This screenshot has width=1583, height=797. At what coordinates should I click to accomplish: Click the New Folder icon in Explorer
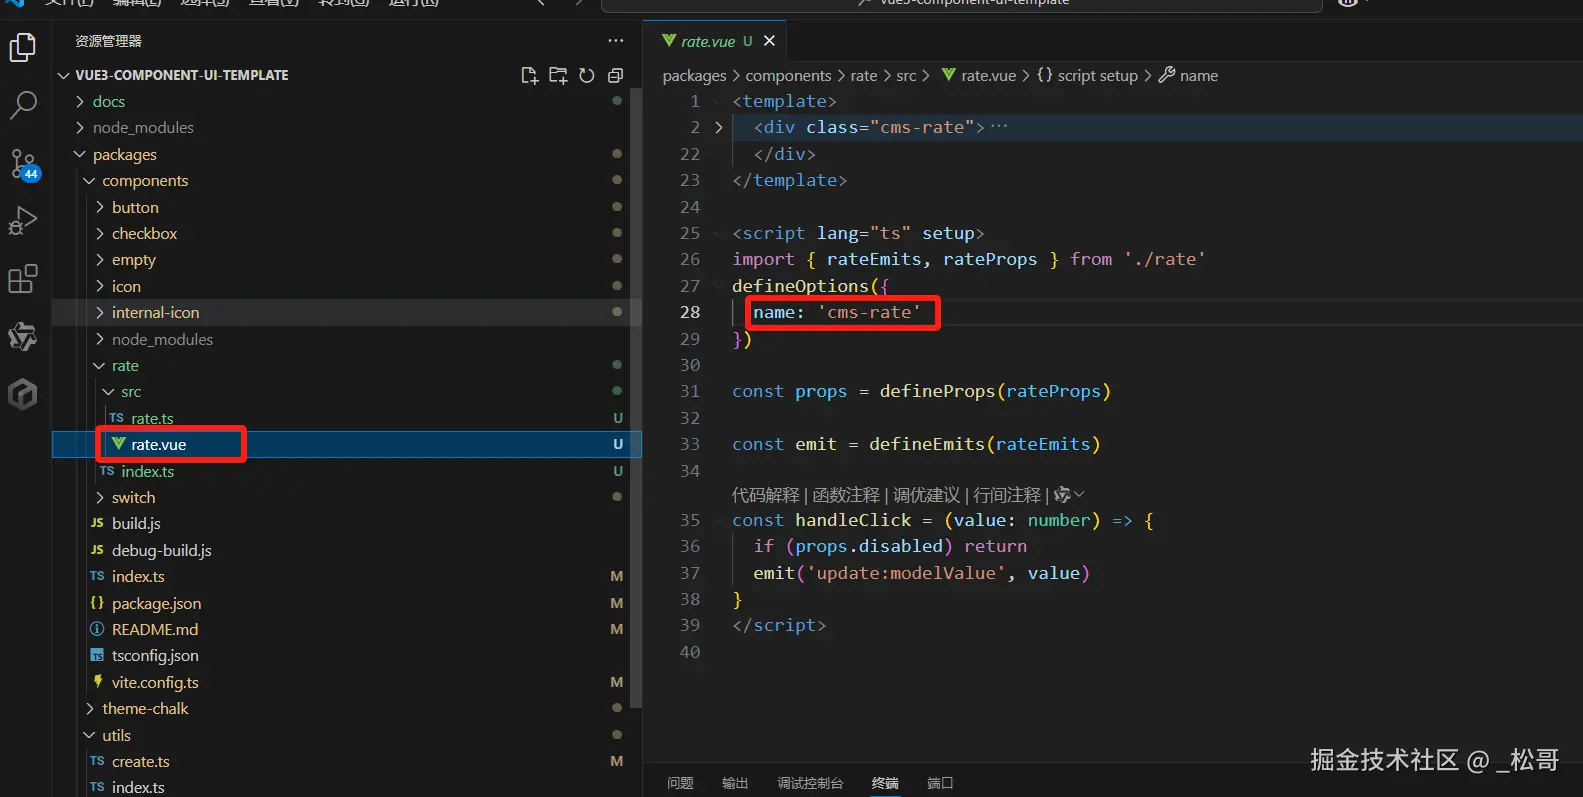[x=558, y=75]
